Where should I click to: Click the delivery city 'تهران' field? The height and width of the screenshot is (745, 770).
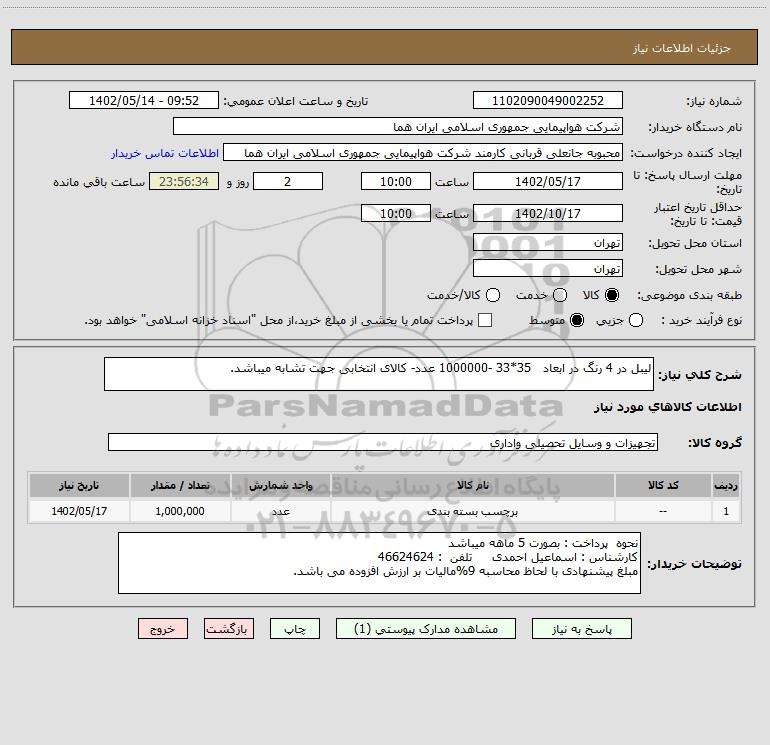click(x=548, y=268)
